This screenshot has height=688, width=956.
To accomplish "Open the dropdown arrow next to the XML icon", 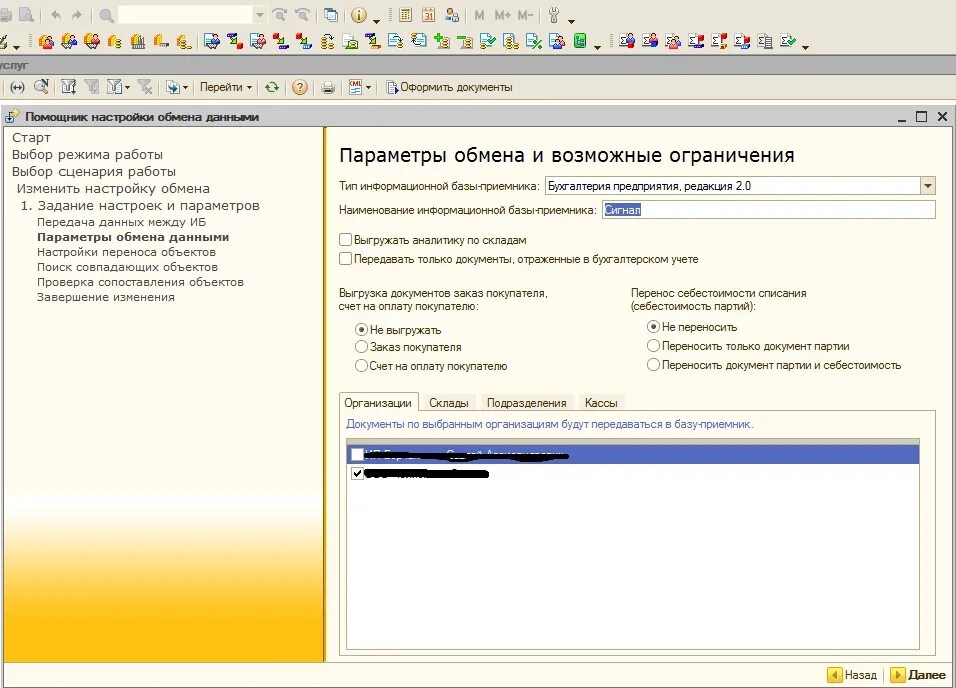I will (x=366, y=87).
